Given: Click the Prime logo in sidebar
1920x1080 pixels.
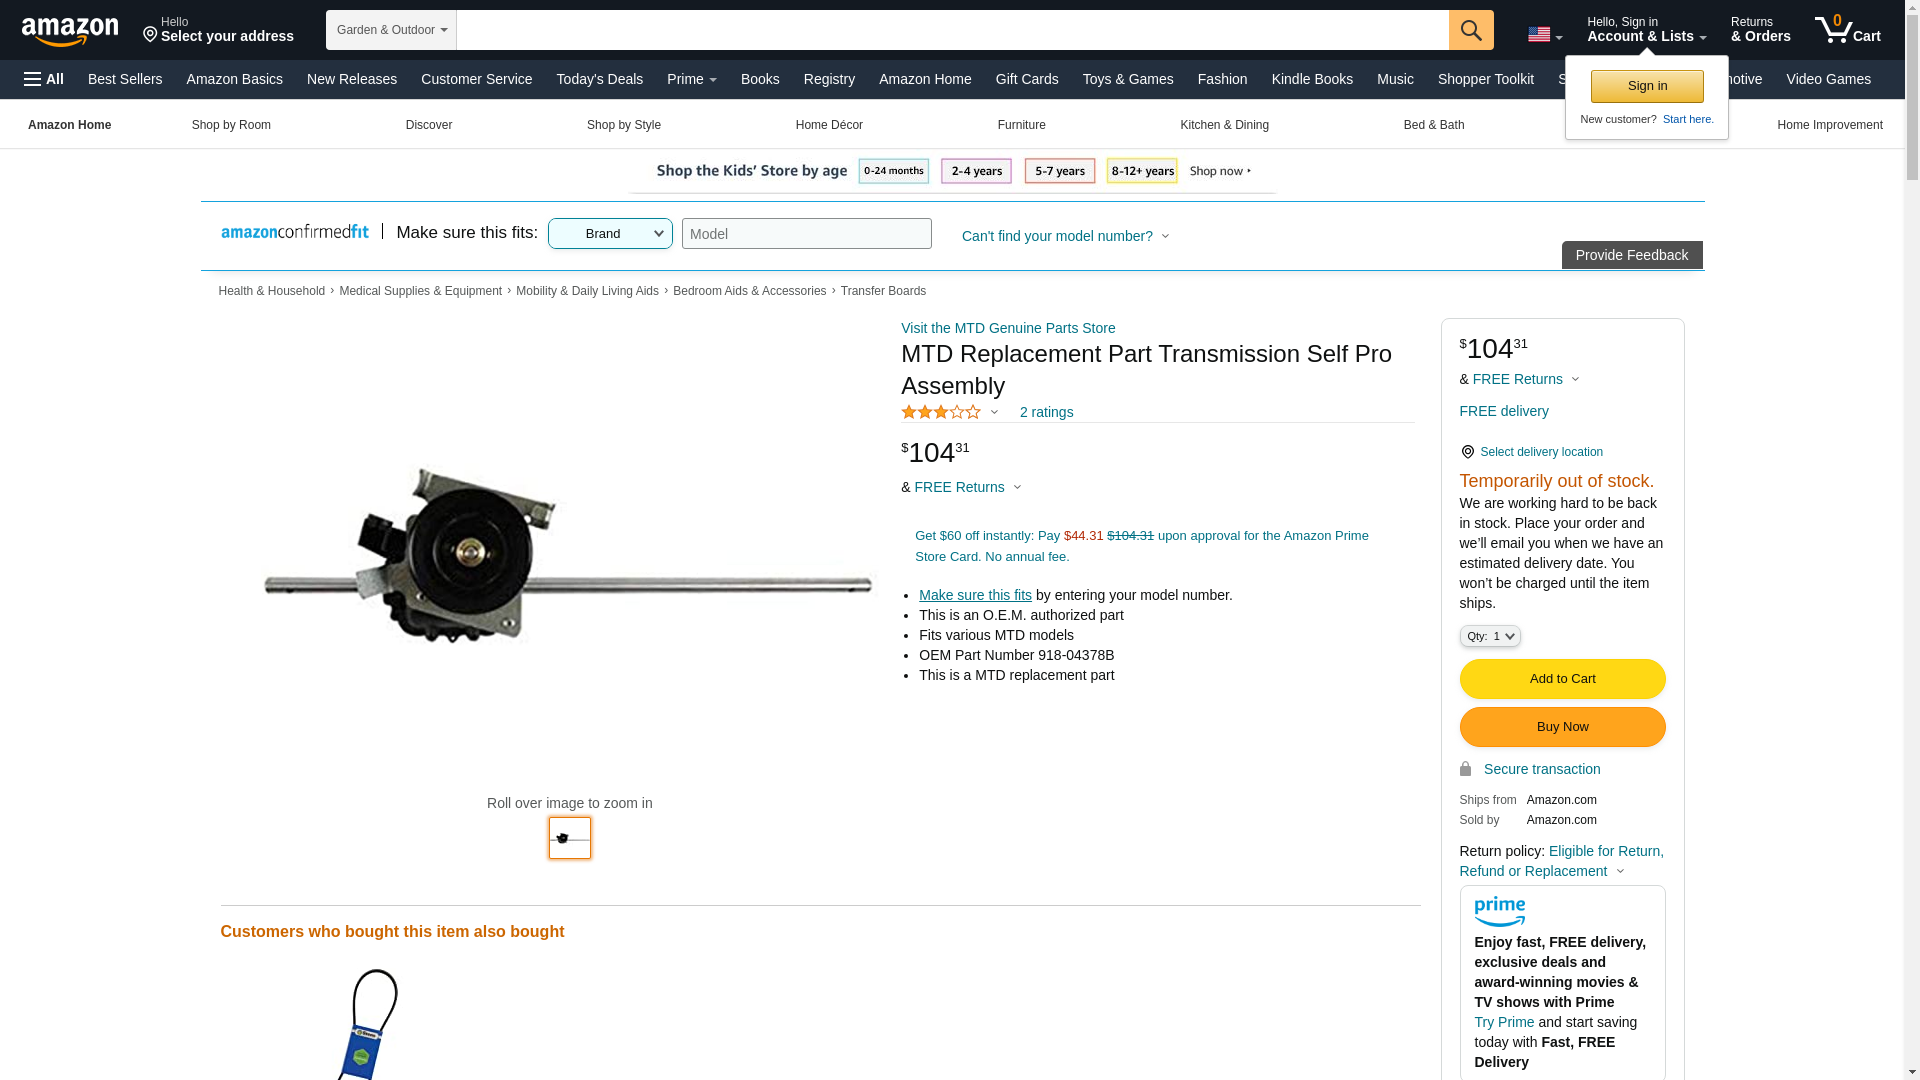Looking at the screenshot, I should point(1499,911).
